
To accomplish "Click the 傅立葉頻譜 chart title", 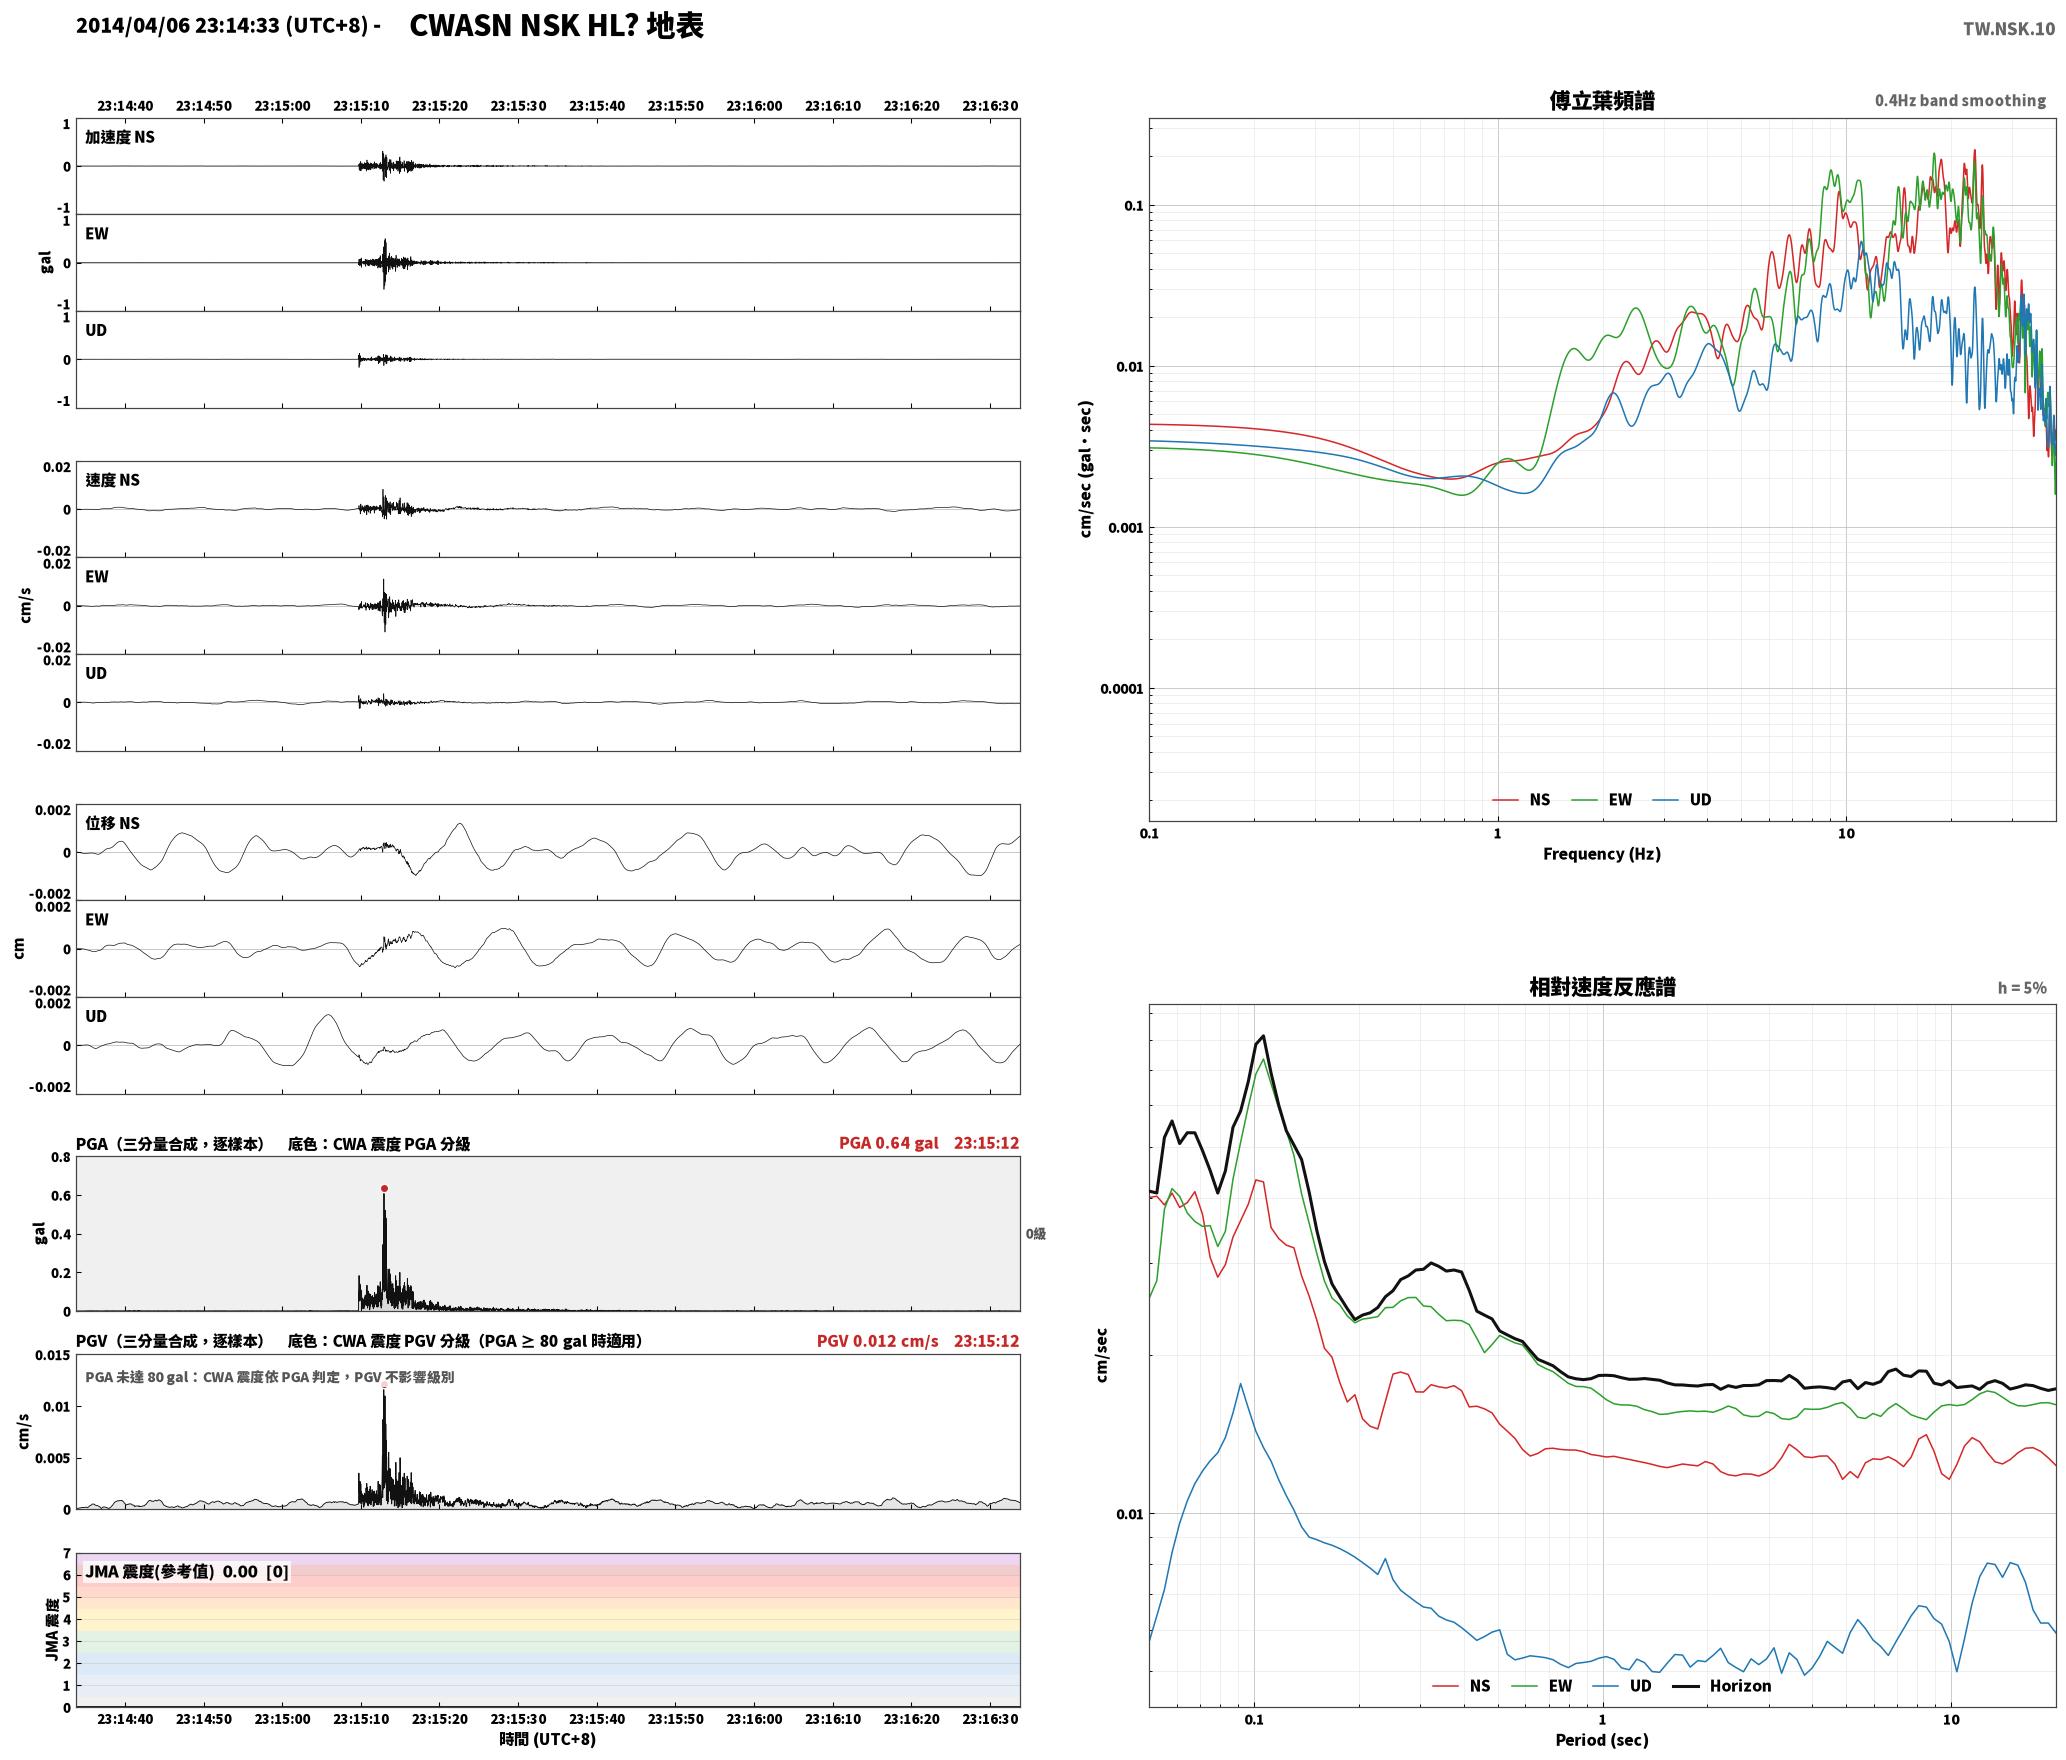I will click(1601, 101).
